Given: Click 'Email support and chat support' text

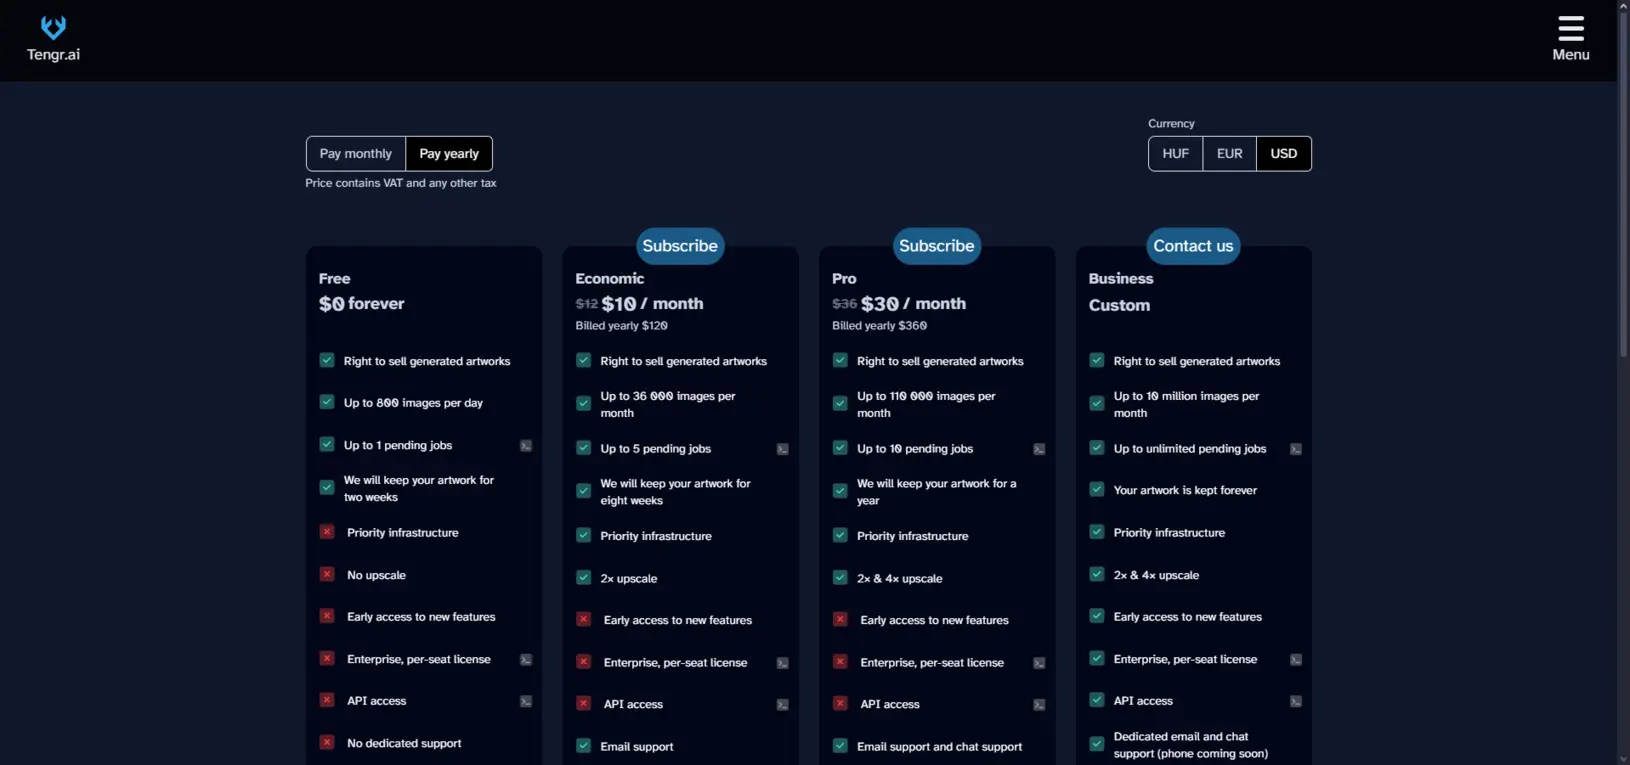Looking at the screenshot, I should (x=939, y=747).
